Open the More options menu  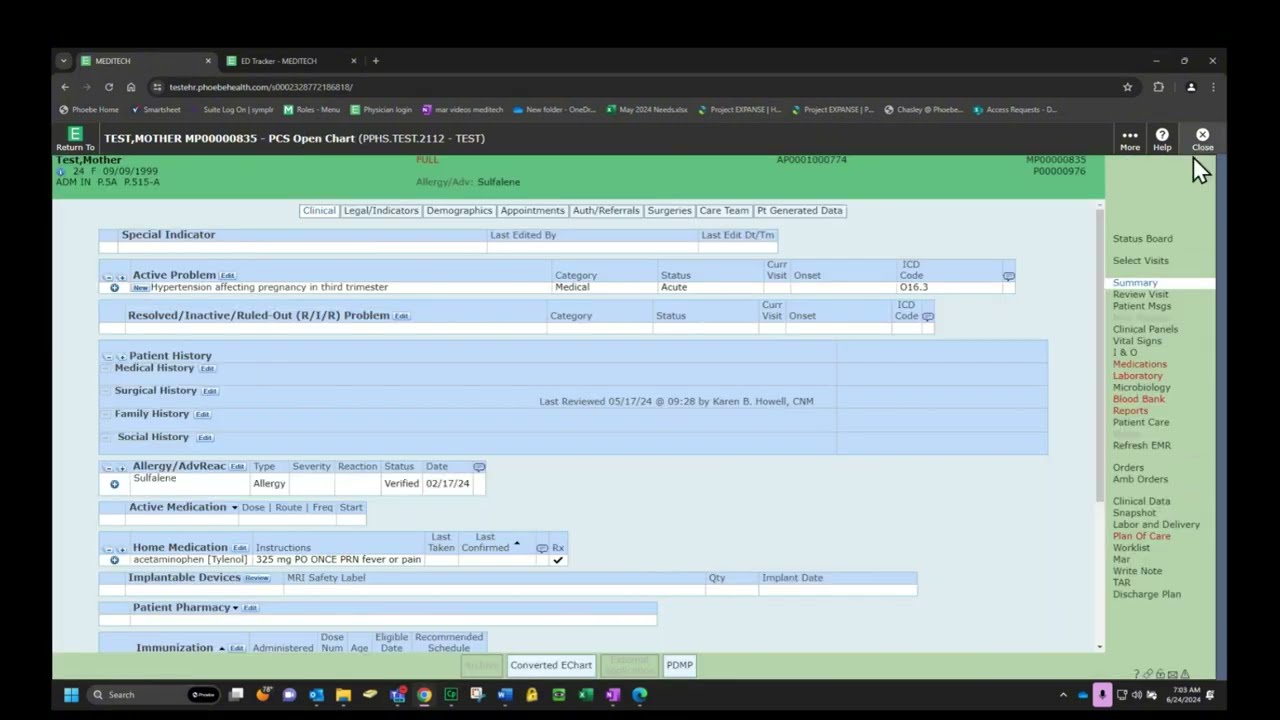[1129, 139]
